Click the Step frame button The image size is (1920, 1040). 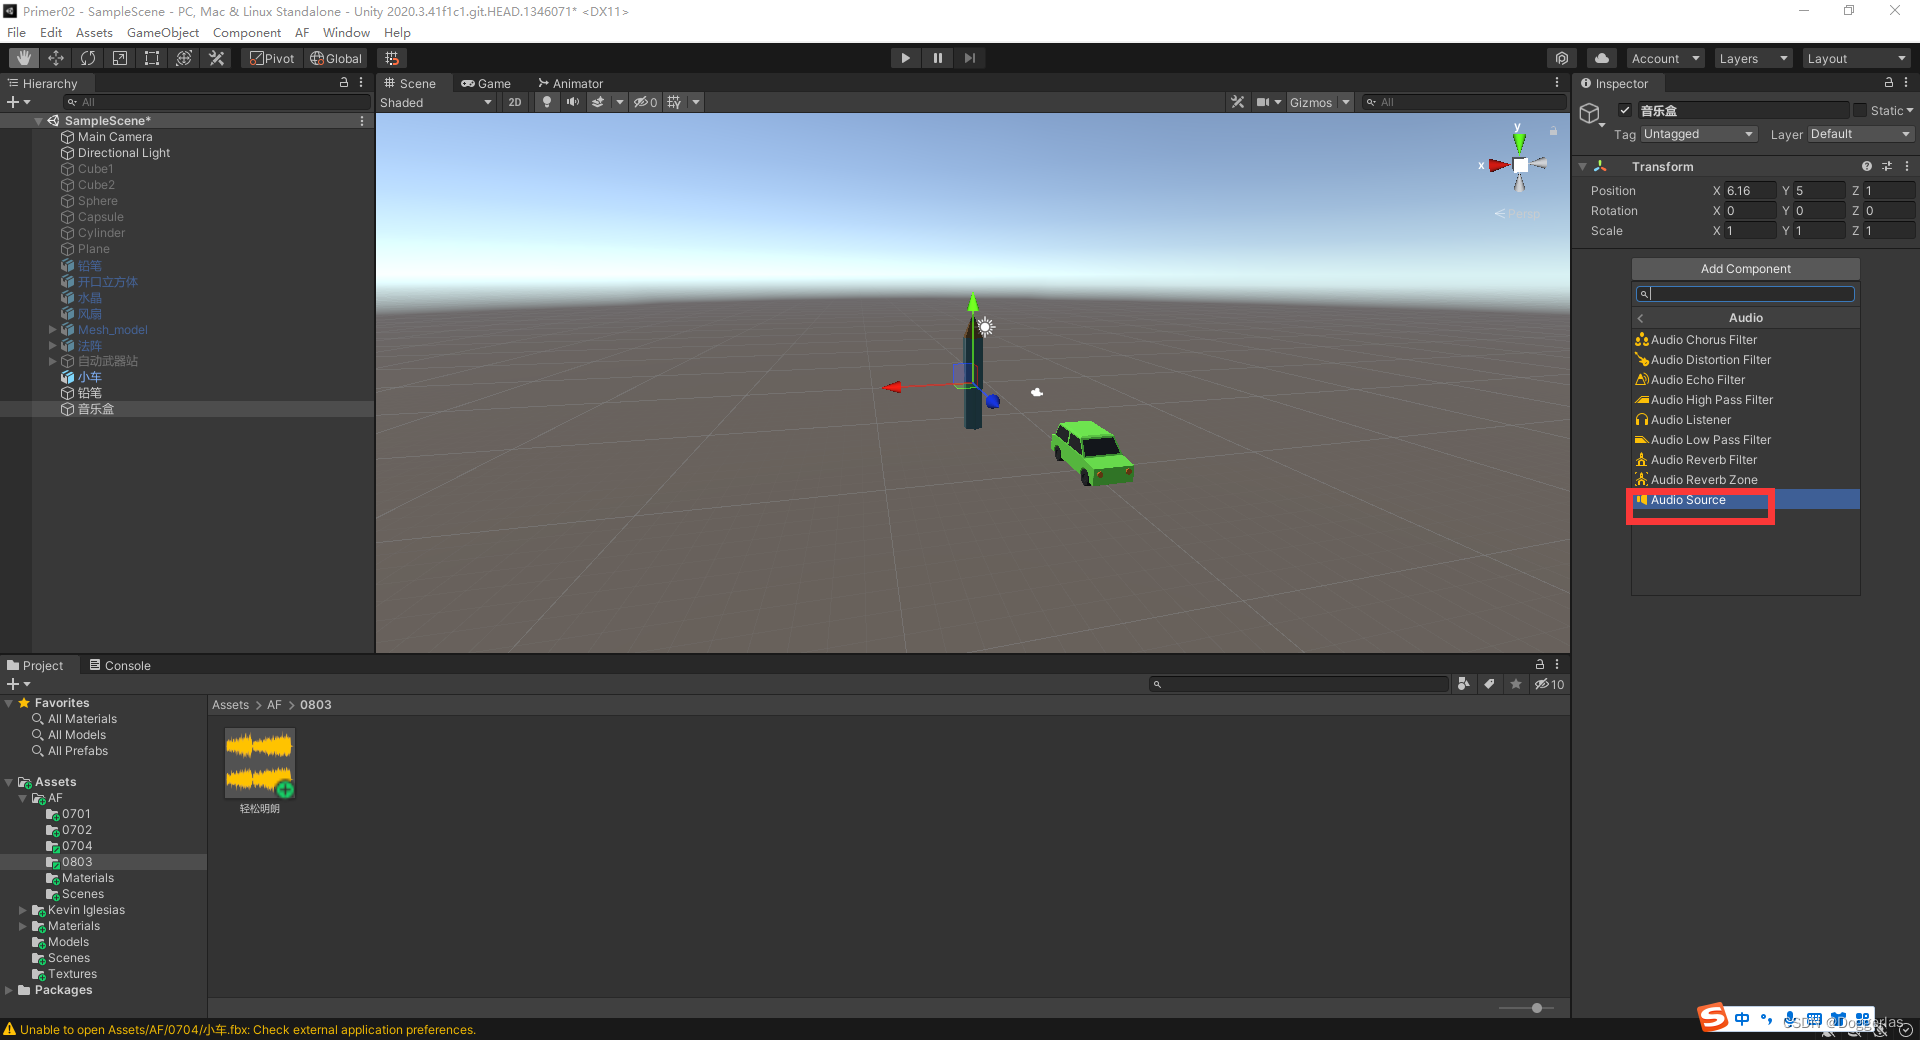coord(969,58)
